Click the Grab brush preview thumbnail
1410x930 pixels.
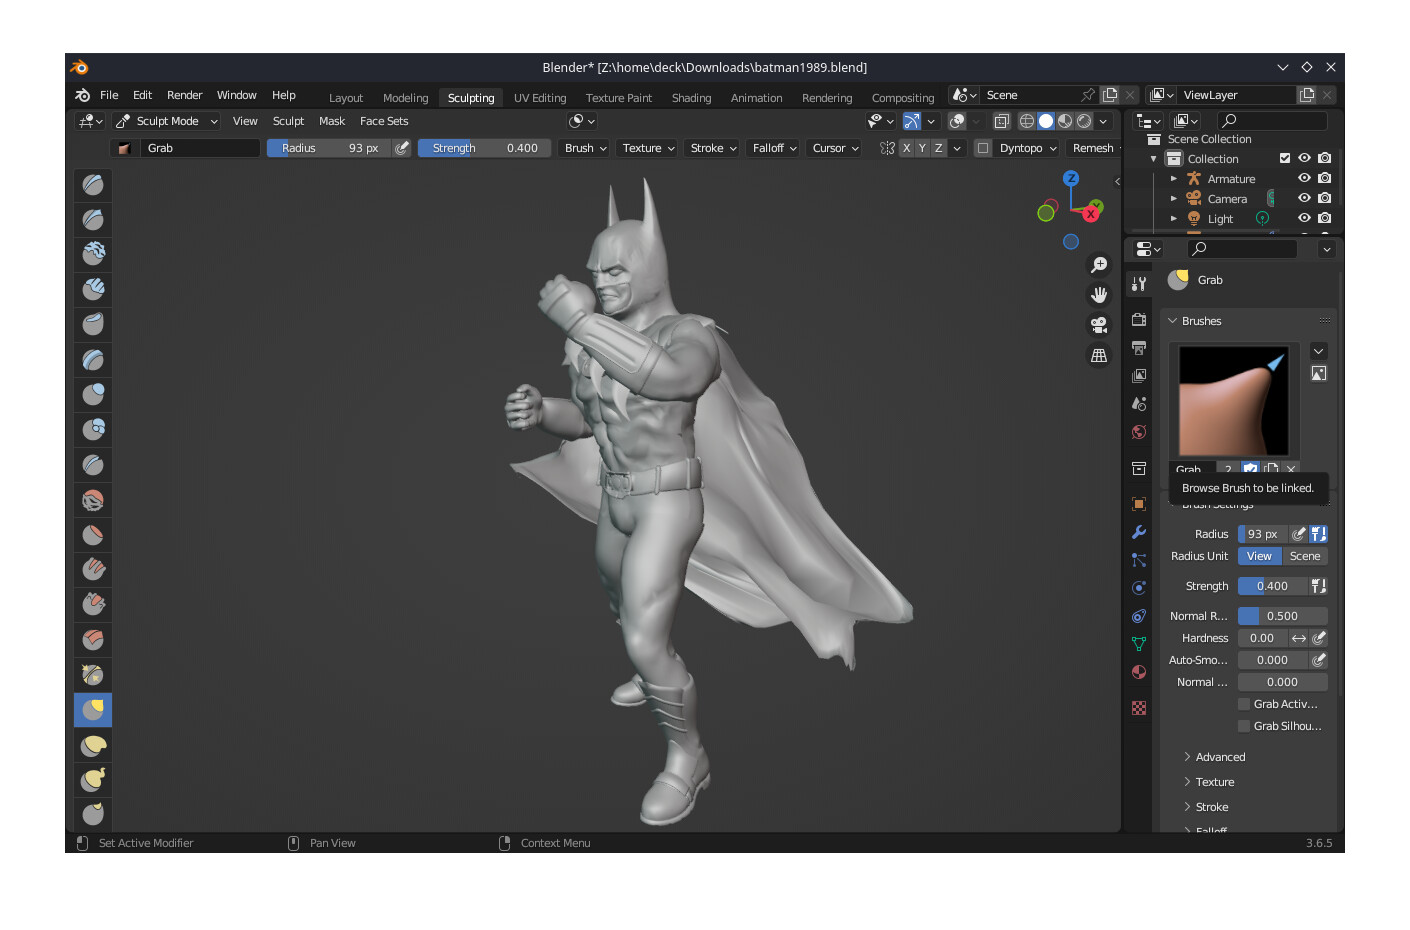(1234, 401)
